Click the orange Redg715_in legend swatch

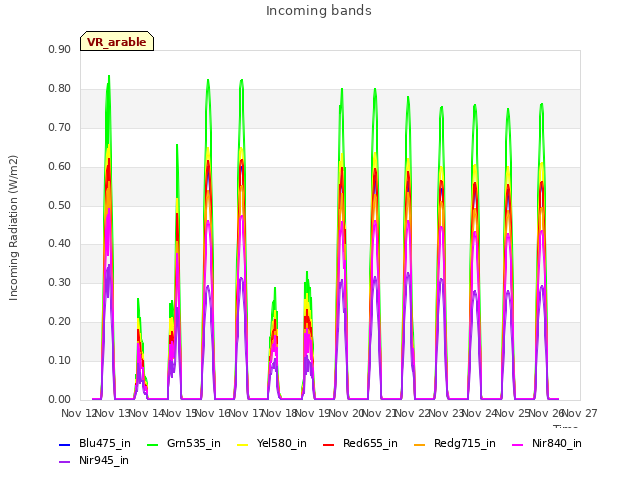click(420, 444)
